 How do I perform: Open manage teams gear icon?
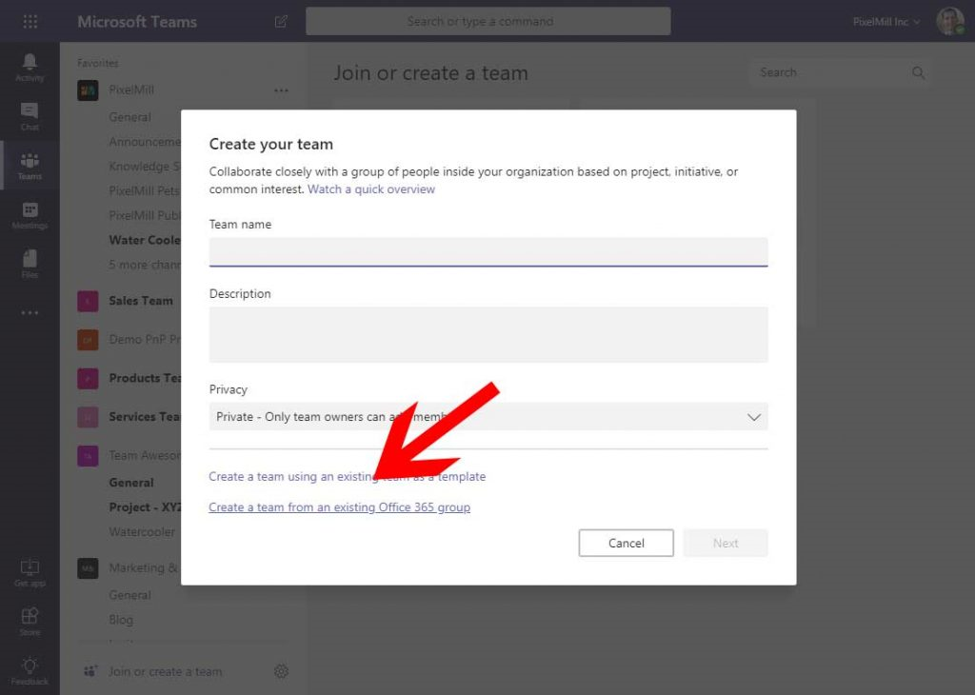[x=281, y=671]
